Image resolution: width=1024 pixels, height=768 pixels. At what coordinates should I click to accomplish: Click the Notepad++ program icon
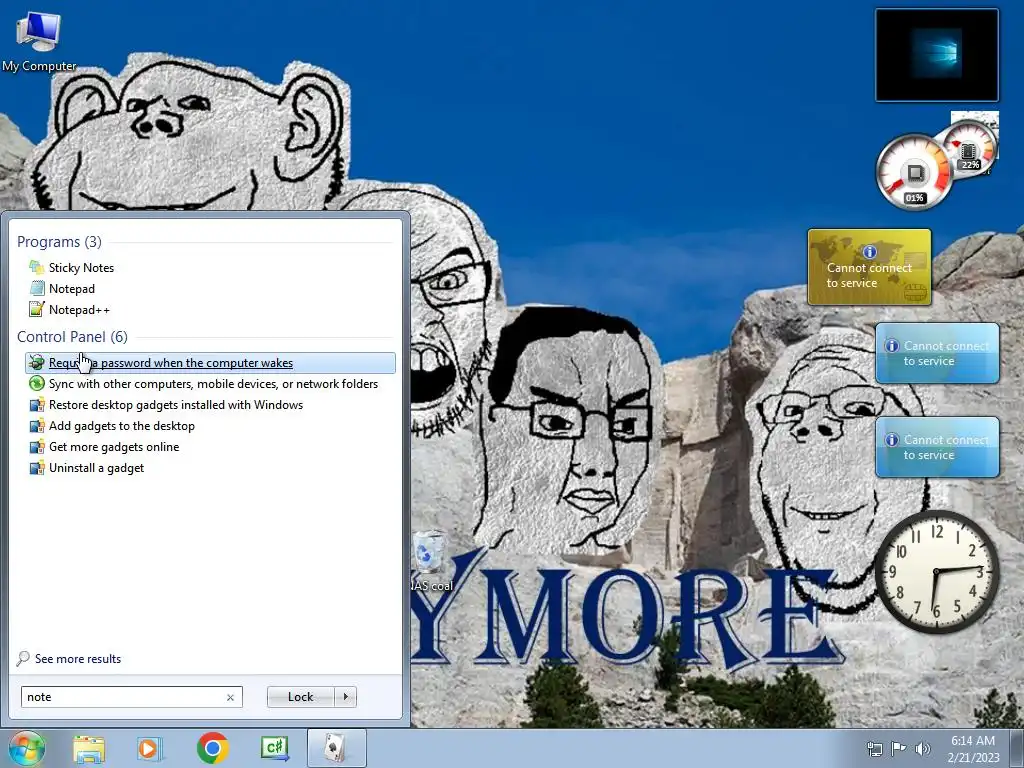click(37, 310)
